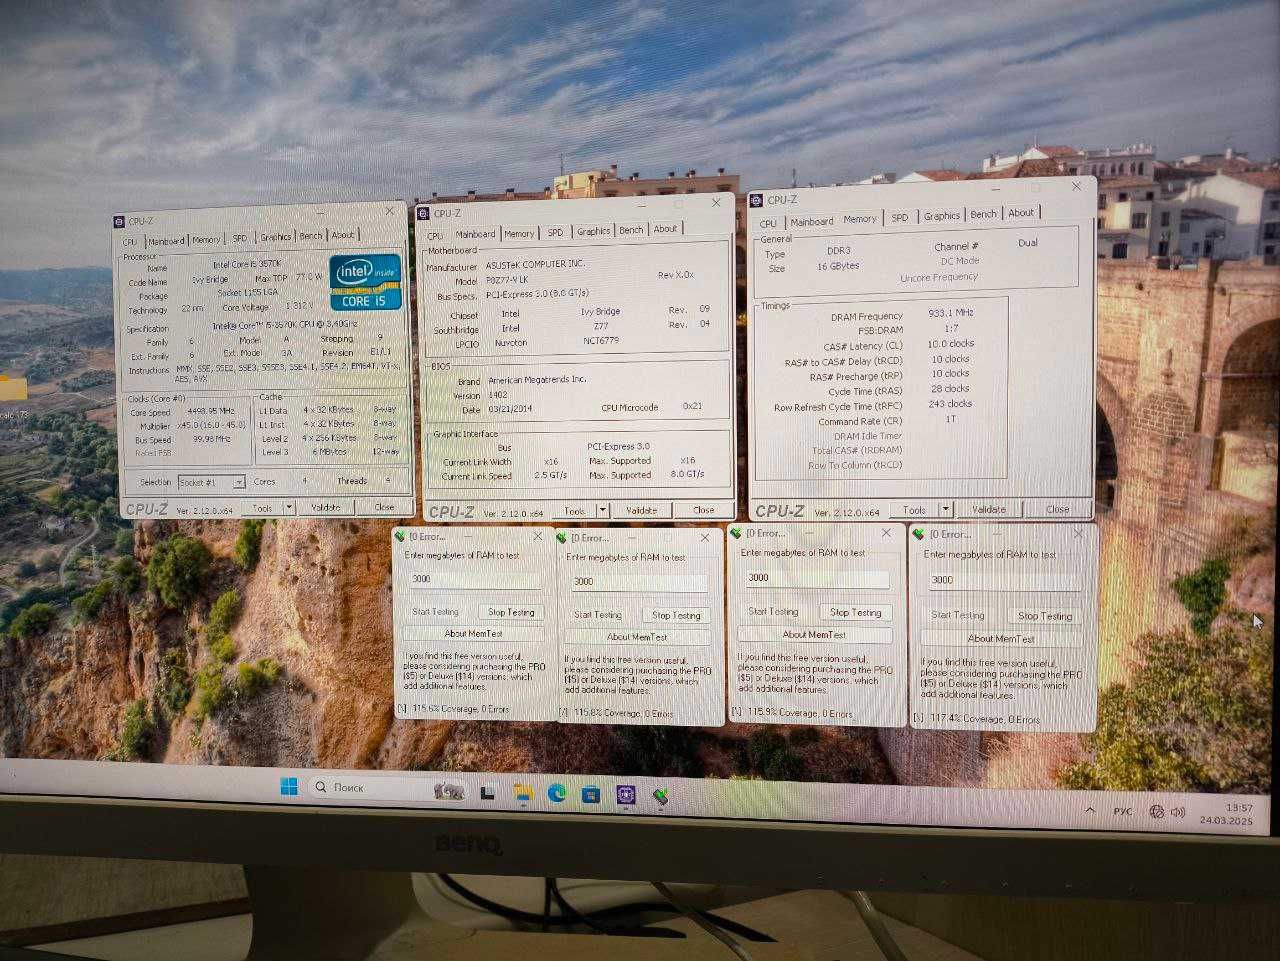Switch to CPU tab in Mainboard window
Image resolution: width=1280 pixels, height=961 pixels.
[x=435, y=236]
